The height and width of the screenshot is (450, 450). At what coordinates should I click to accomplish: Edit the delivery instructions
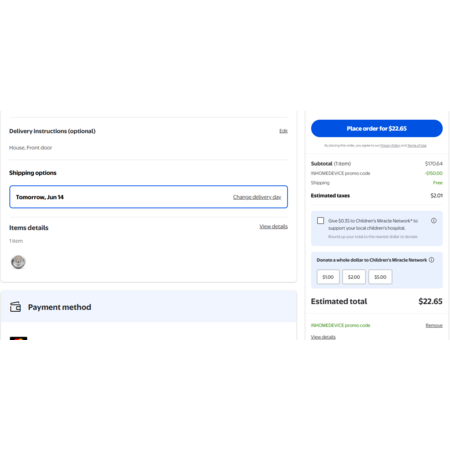[x=283, y=131]
